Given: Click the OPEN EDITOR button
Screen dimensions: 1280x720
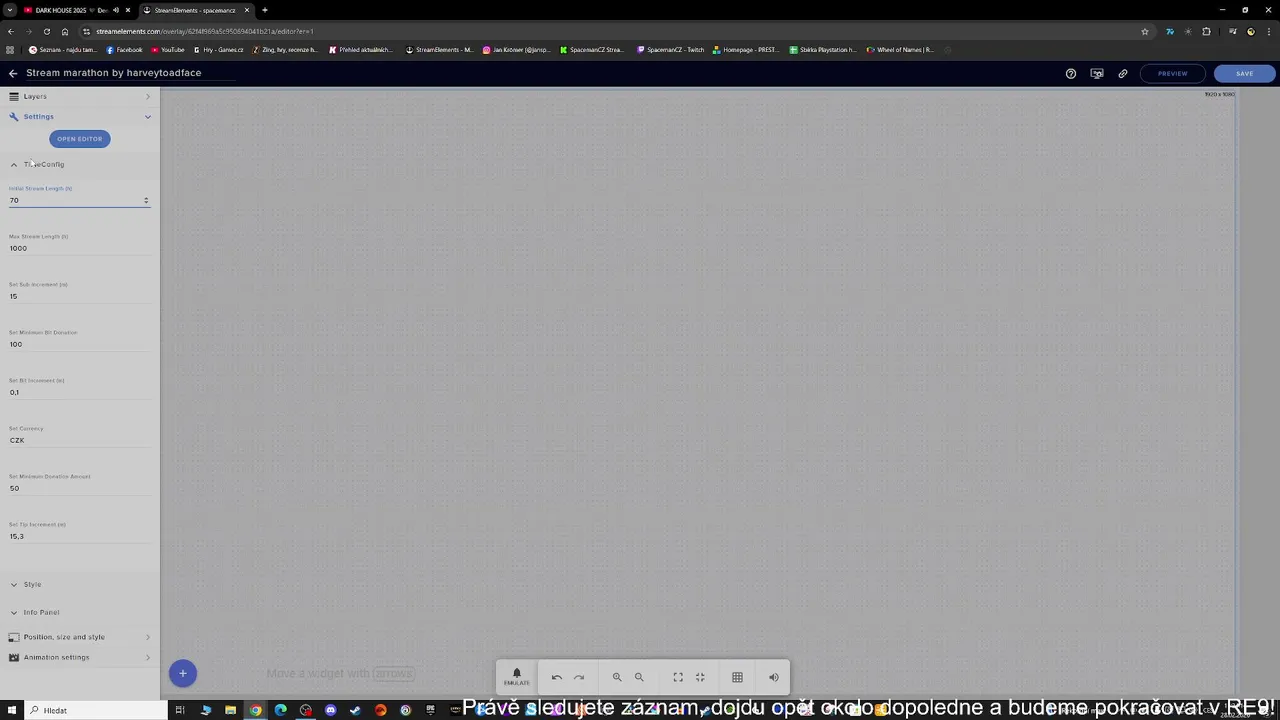Looking at the screenshot, I should pyautogui.click(x=79, y=139).
